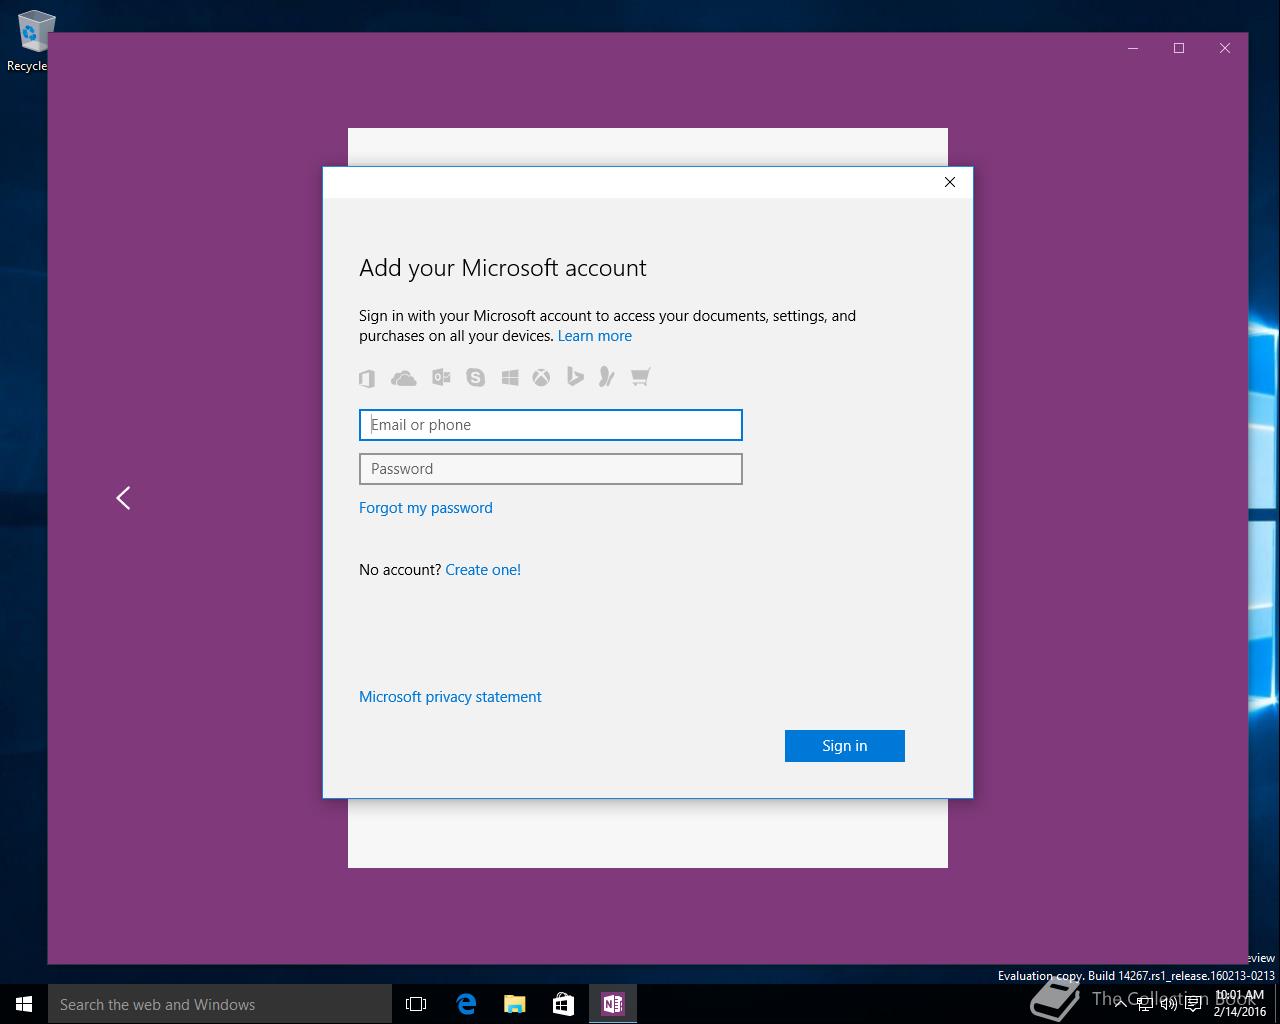Viewport: 1280px width, 1024px height.
Task: Open the Recycle Bin on desktop
Action: coord(30,41)
